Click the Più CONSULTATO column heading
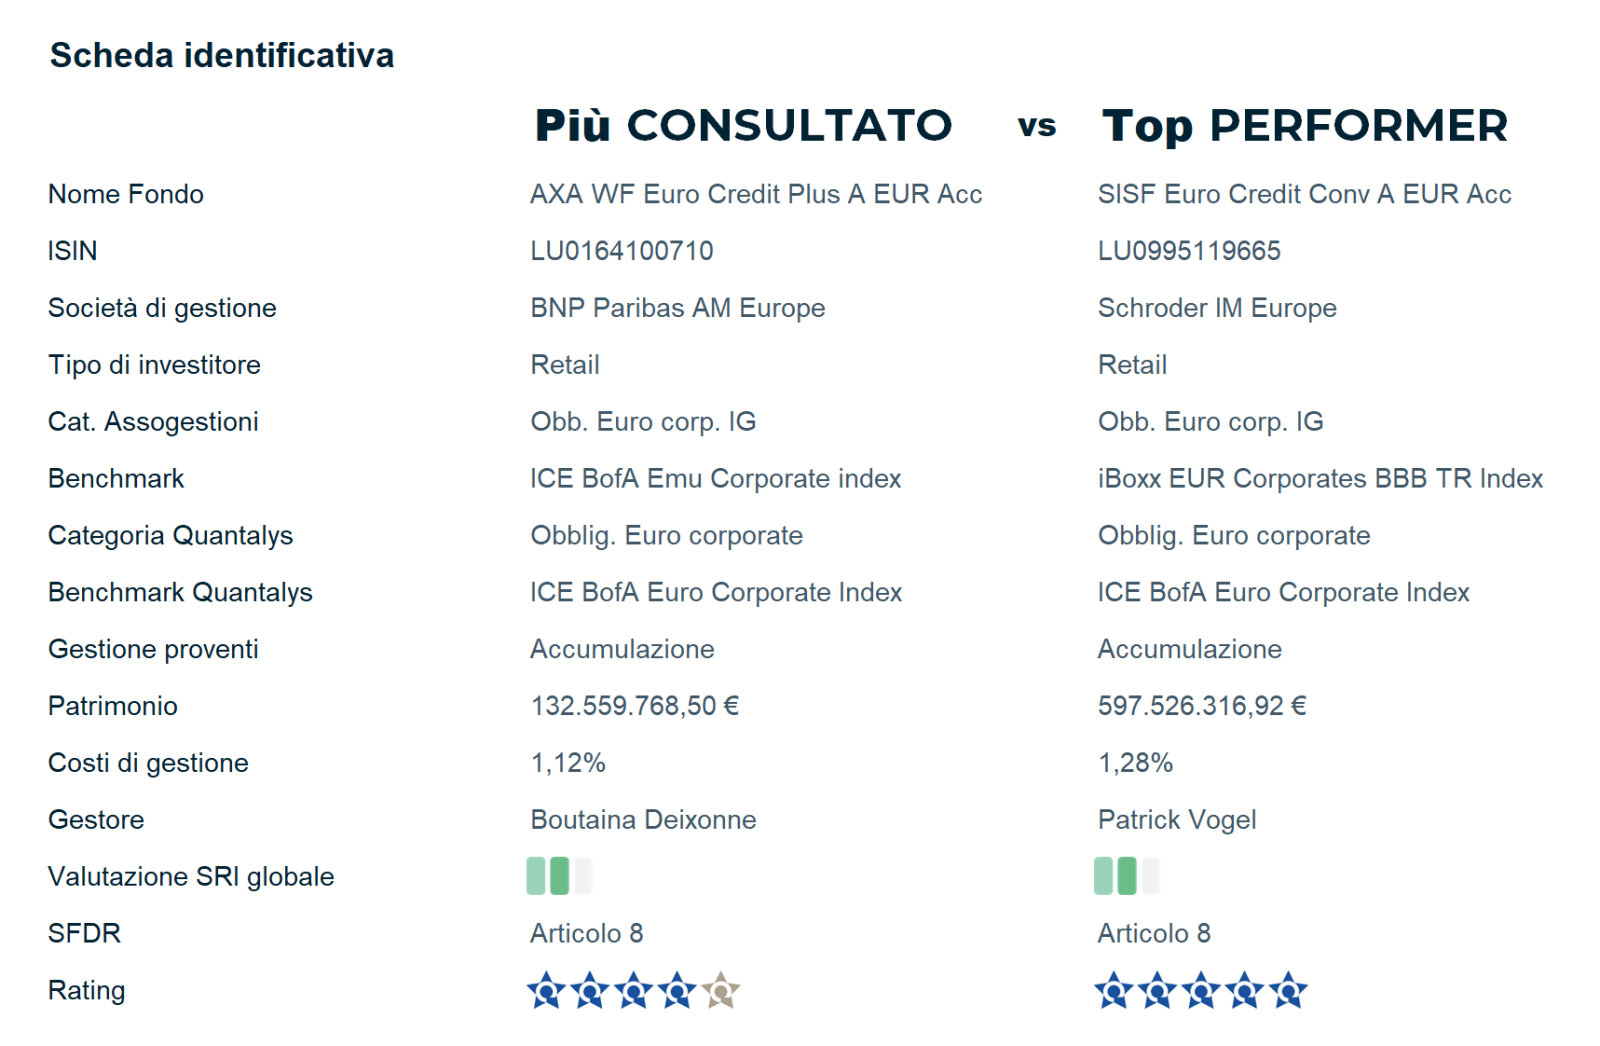The image size is (1600, 1046). coord(744,126)
